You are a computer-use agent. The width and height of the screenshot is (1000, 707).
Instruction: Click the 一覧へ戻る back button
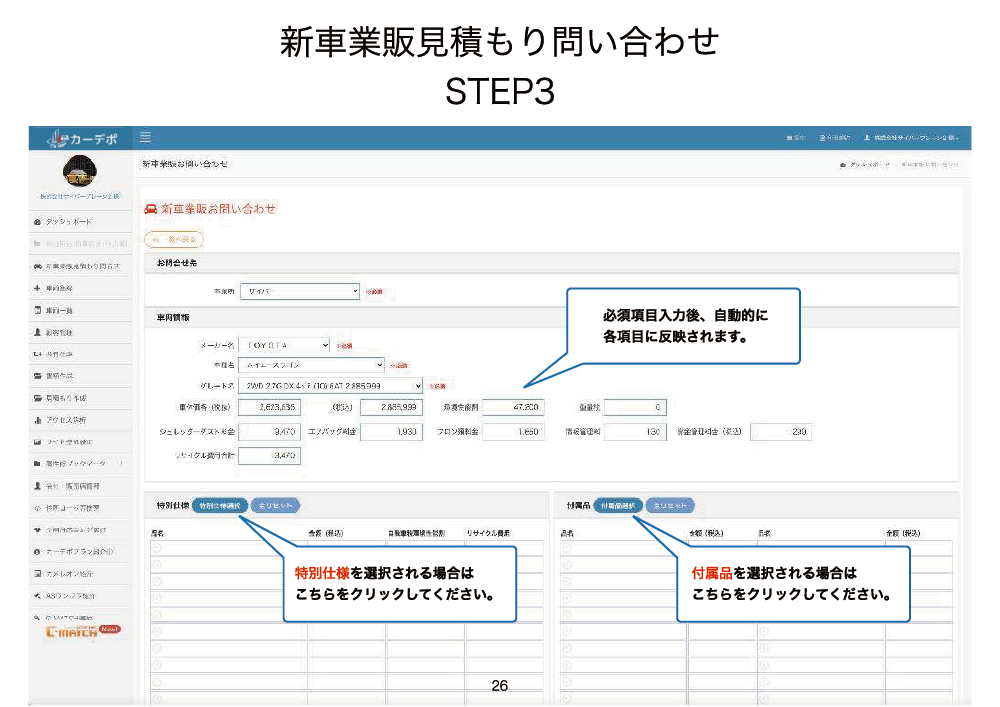pos(175,239)
